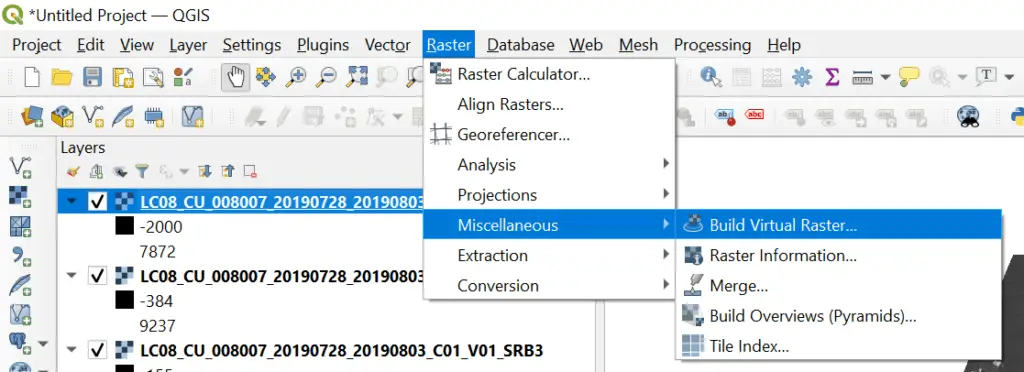Click the New SpatiaLite Layer feather icon
Image resolution: width=1024 pixels, height=372 pixels.
click(x=123, y=117)
